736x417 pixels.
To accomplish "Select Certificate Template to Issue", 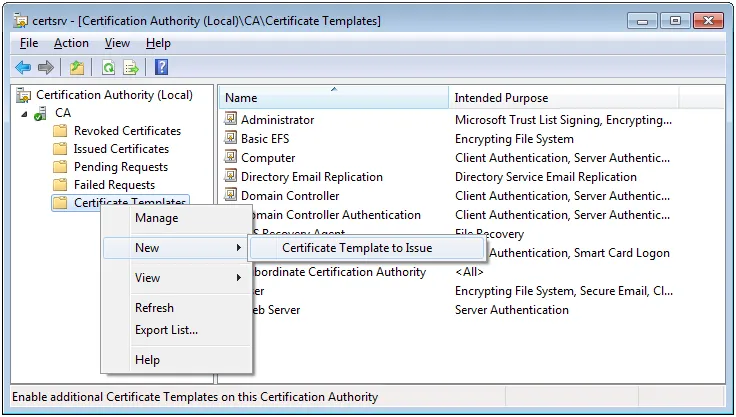I will (367, 248).
